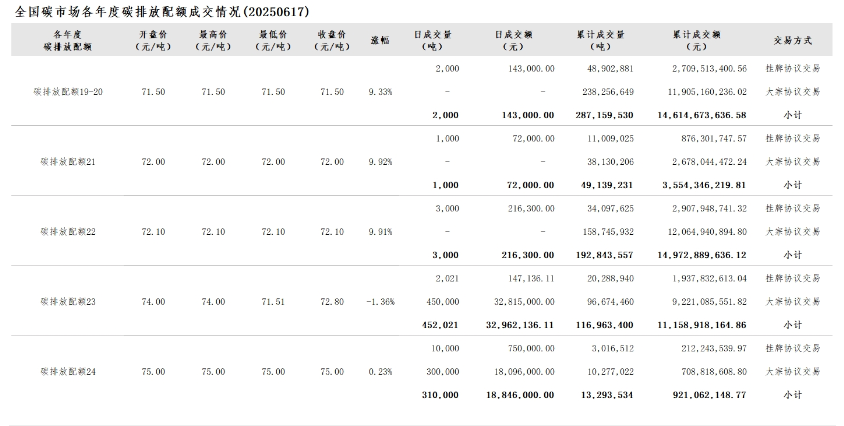Click the 0.23% change value
The height and width of the screenshot is (426, 844).
click(380, 372)
